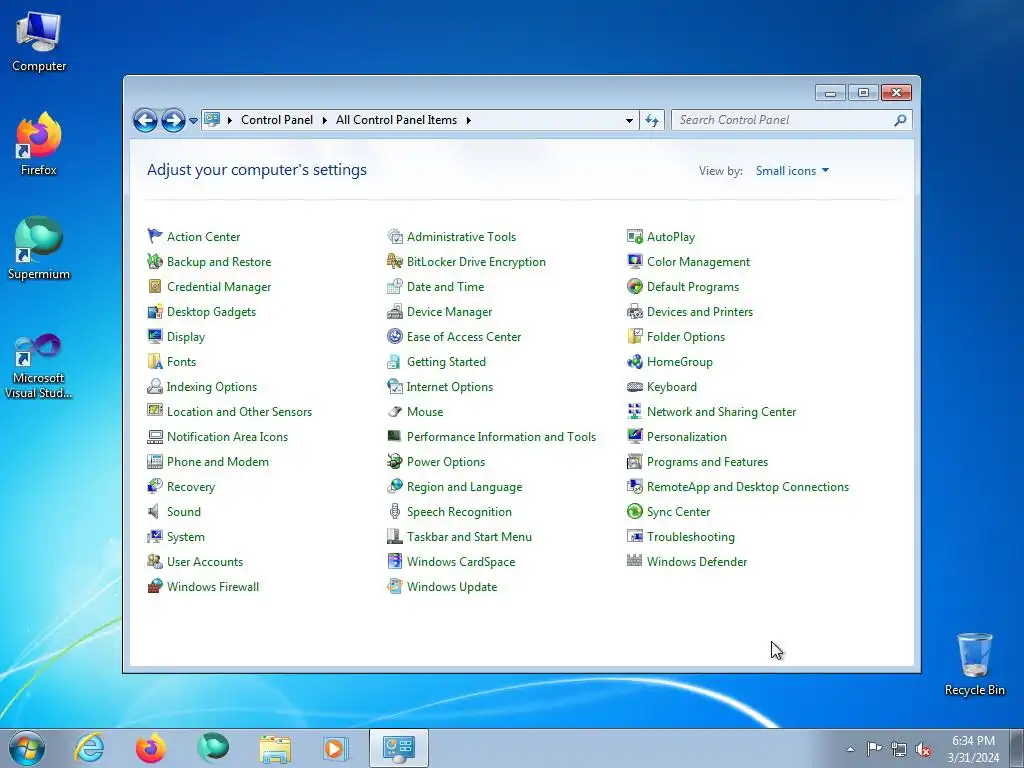Click the Control Panel breadcrumb segment
The width and height of the screenshot is (1024, 768).
[x=277, y=120]
